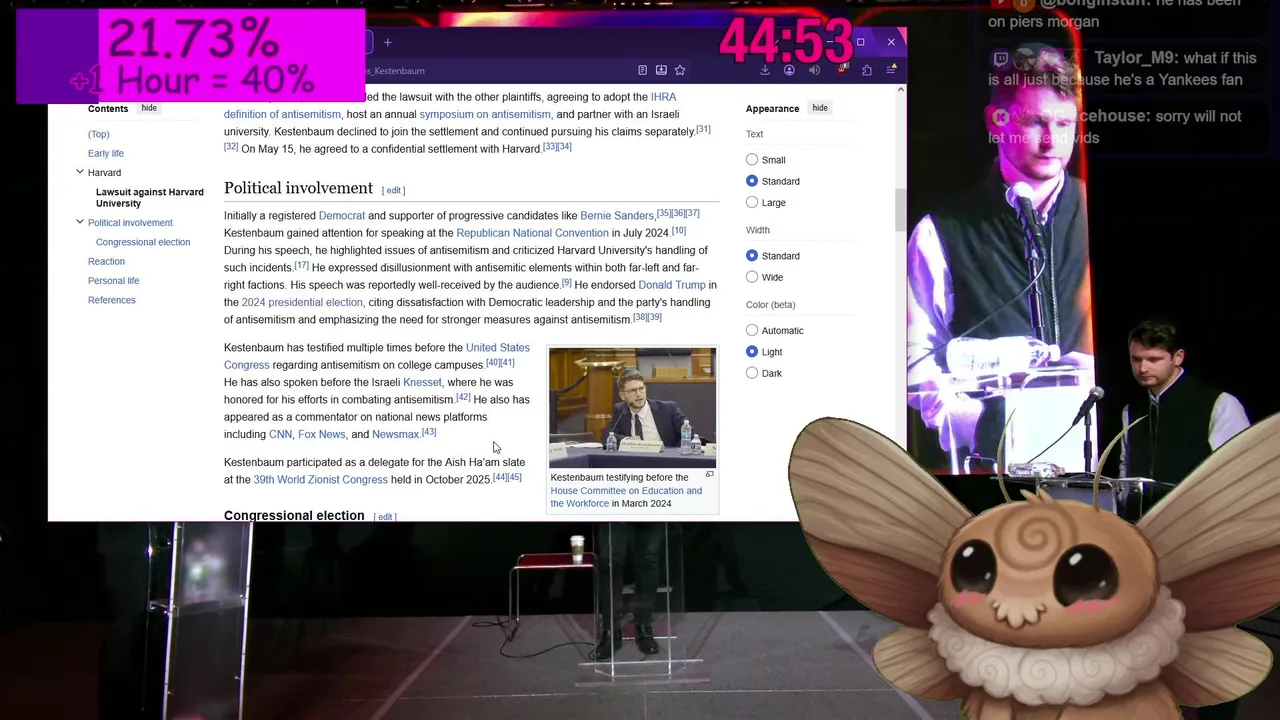Select Automatic color mode
Screen dimensions: 1280x720
[x=752, y=331]
